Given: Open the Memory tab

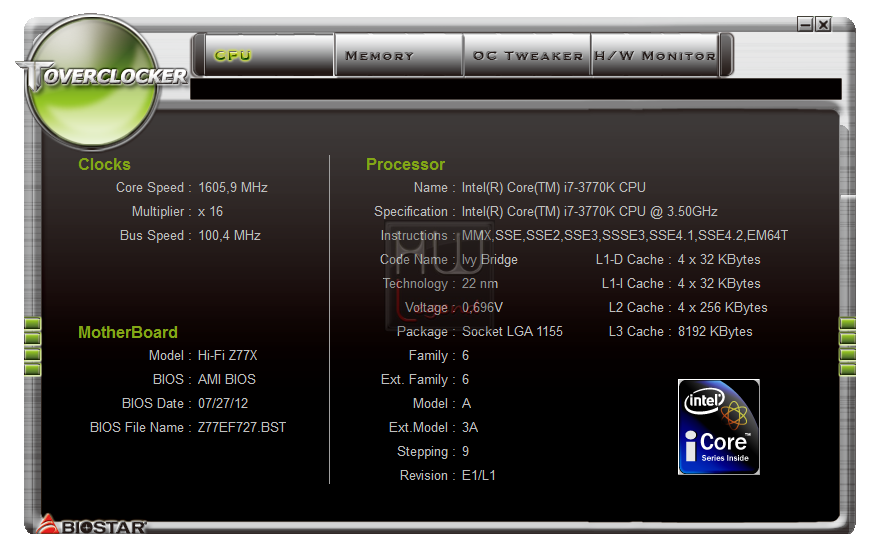Looking at the screenshot, I should coord(399,55).
